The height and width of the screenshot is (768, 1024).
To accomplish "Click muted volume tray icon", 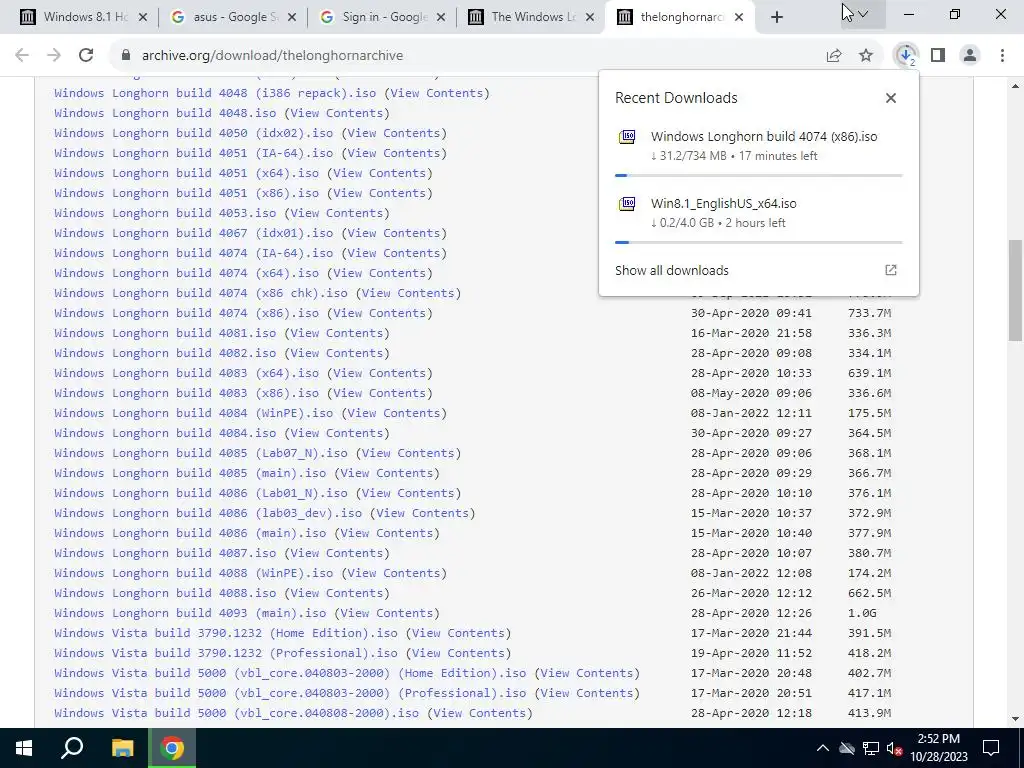I will coord(895,748).
